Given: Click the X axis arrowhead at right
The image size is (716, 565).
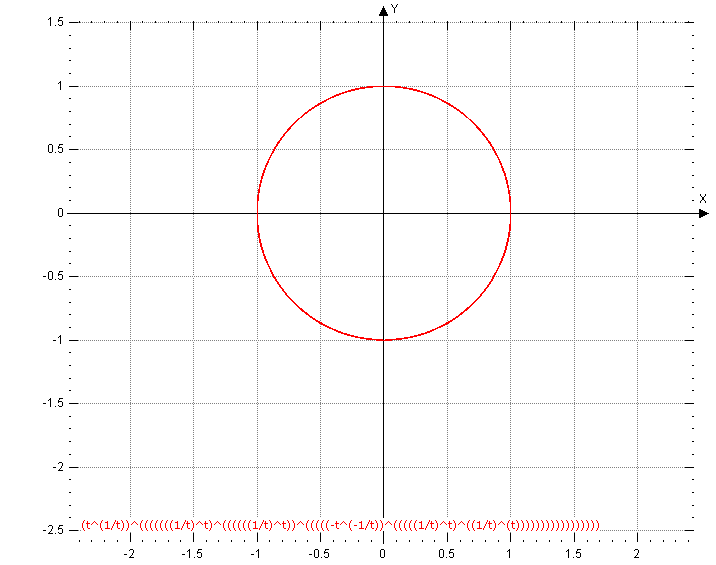Looking at the screenshot, I should click(x=703, y=213).
